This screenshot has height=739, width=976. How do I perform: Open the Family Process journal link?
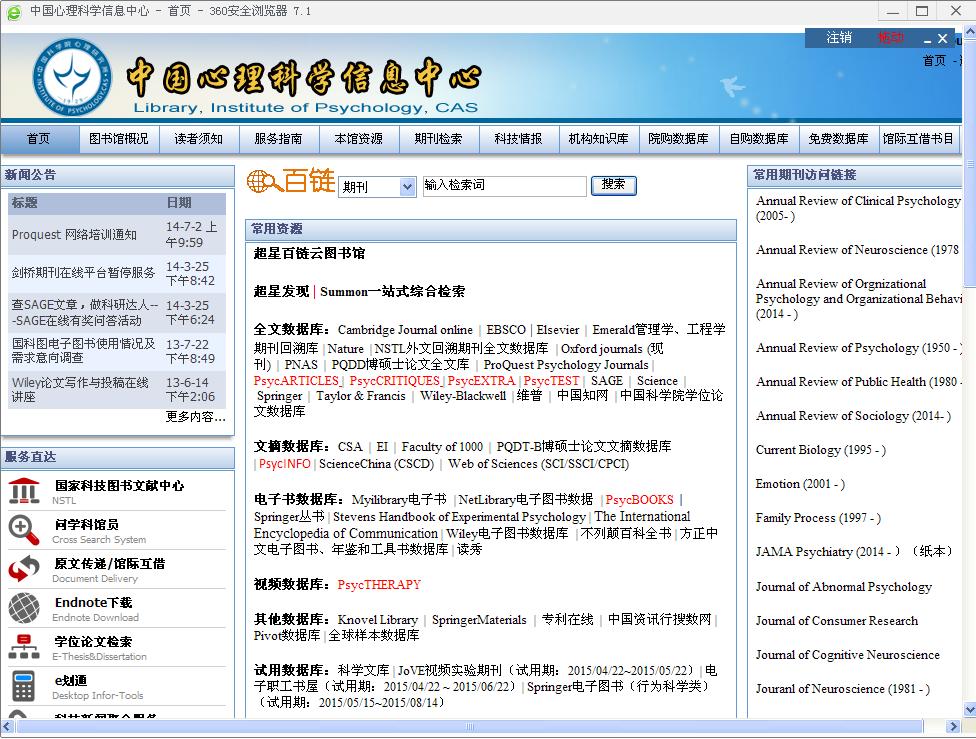pyautogui.click(x=818, y=518)
